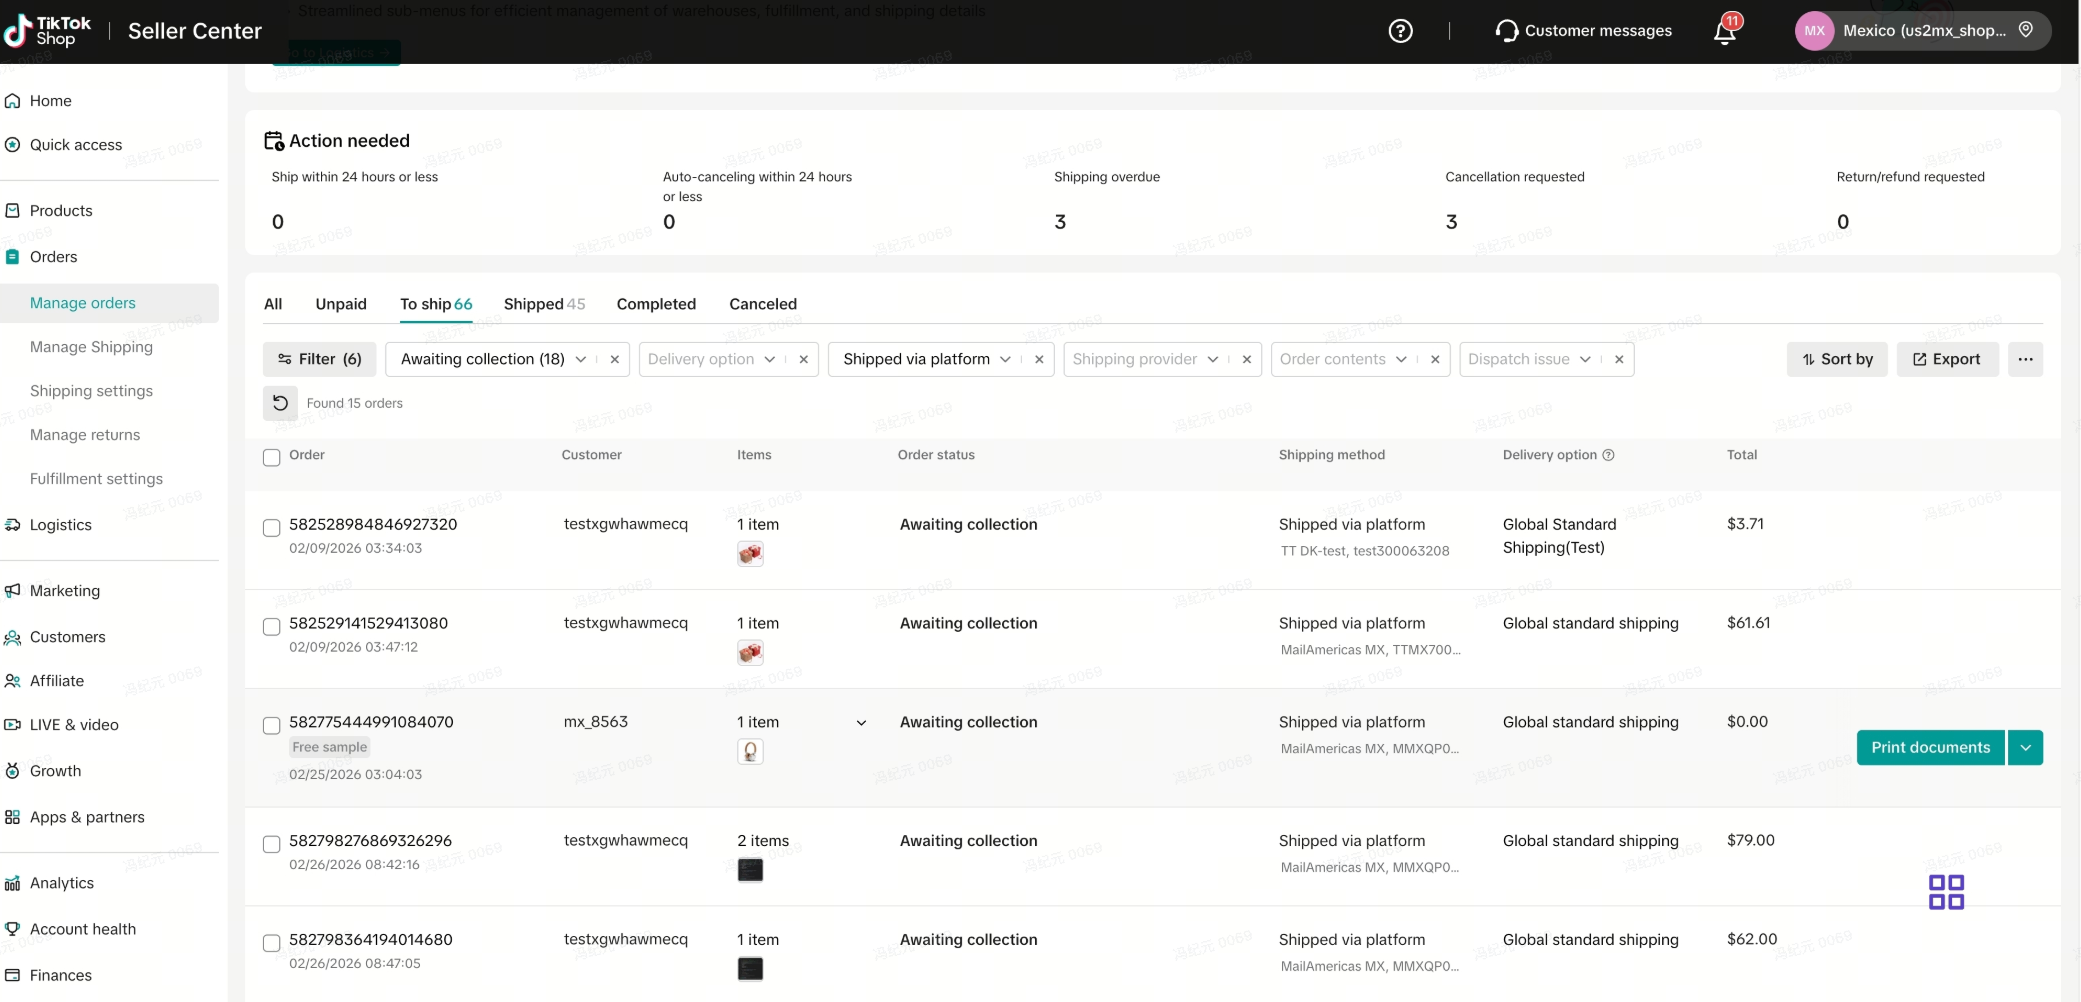Open Manage returns in sidebar

(x=85, y=435)
